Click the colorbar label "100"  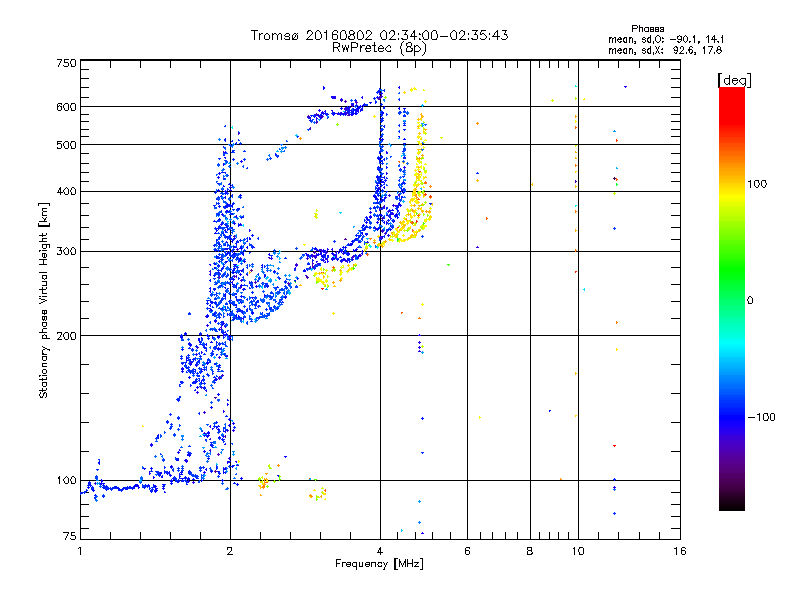click(x=757, y=184)
